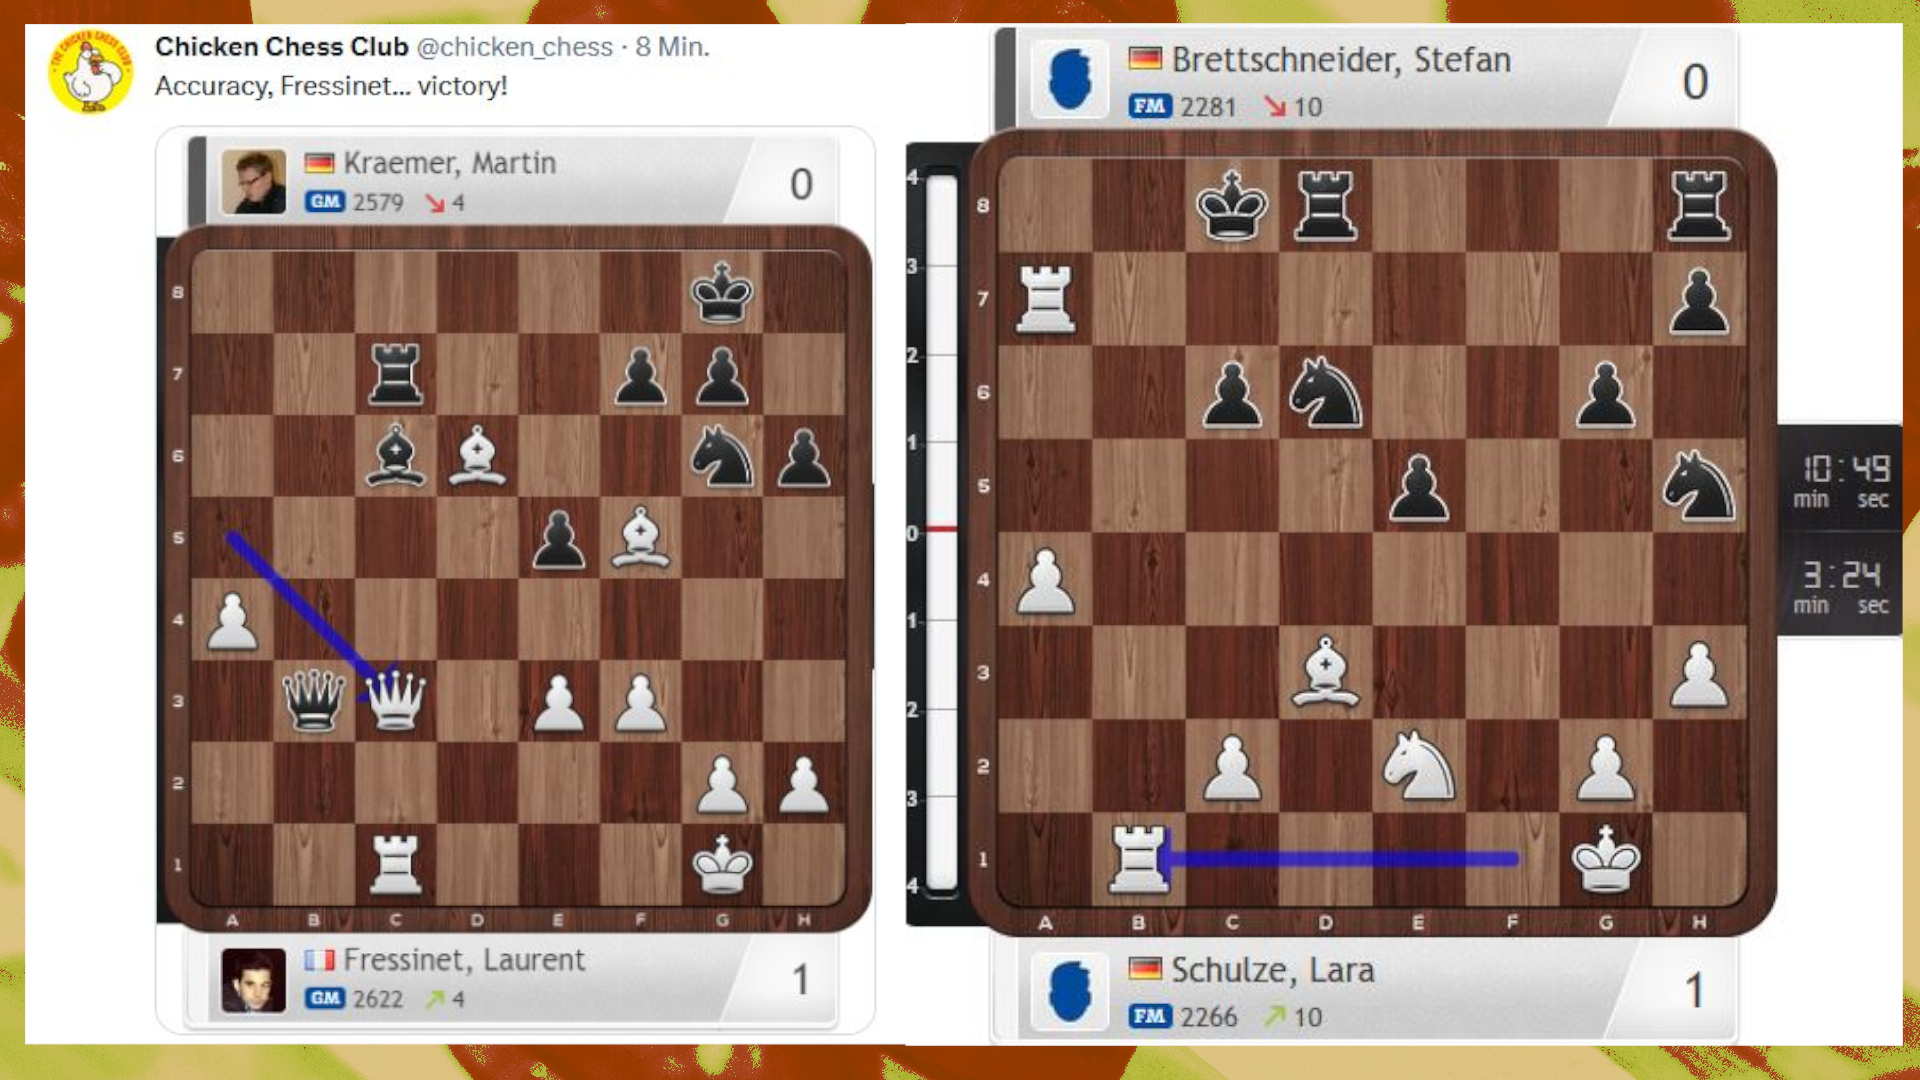
Task: Click the 10:49 clock display
Action: point(1845,469)
